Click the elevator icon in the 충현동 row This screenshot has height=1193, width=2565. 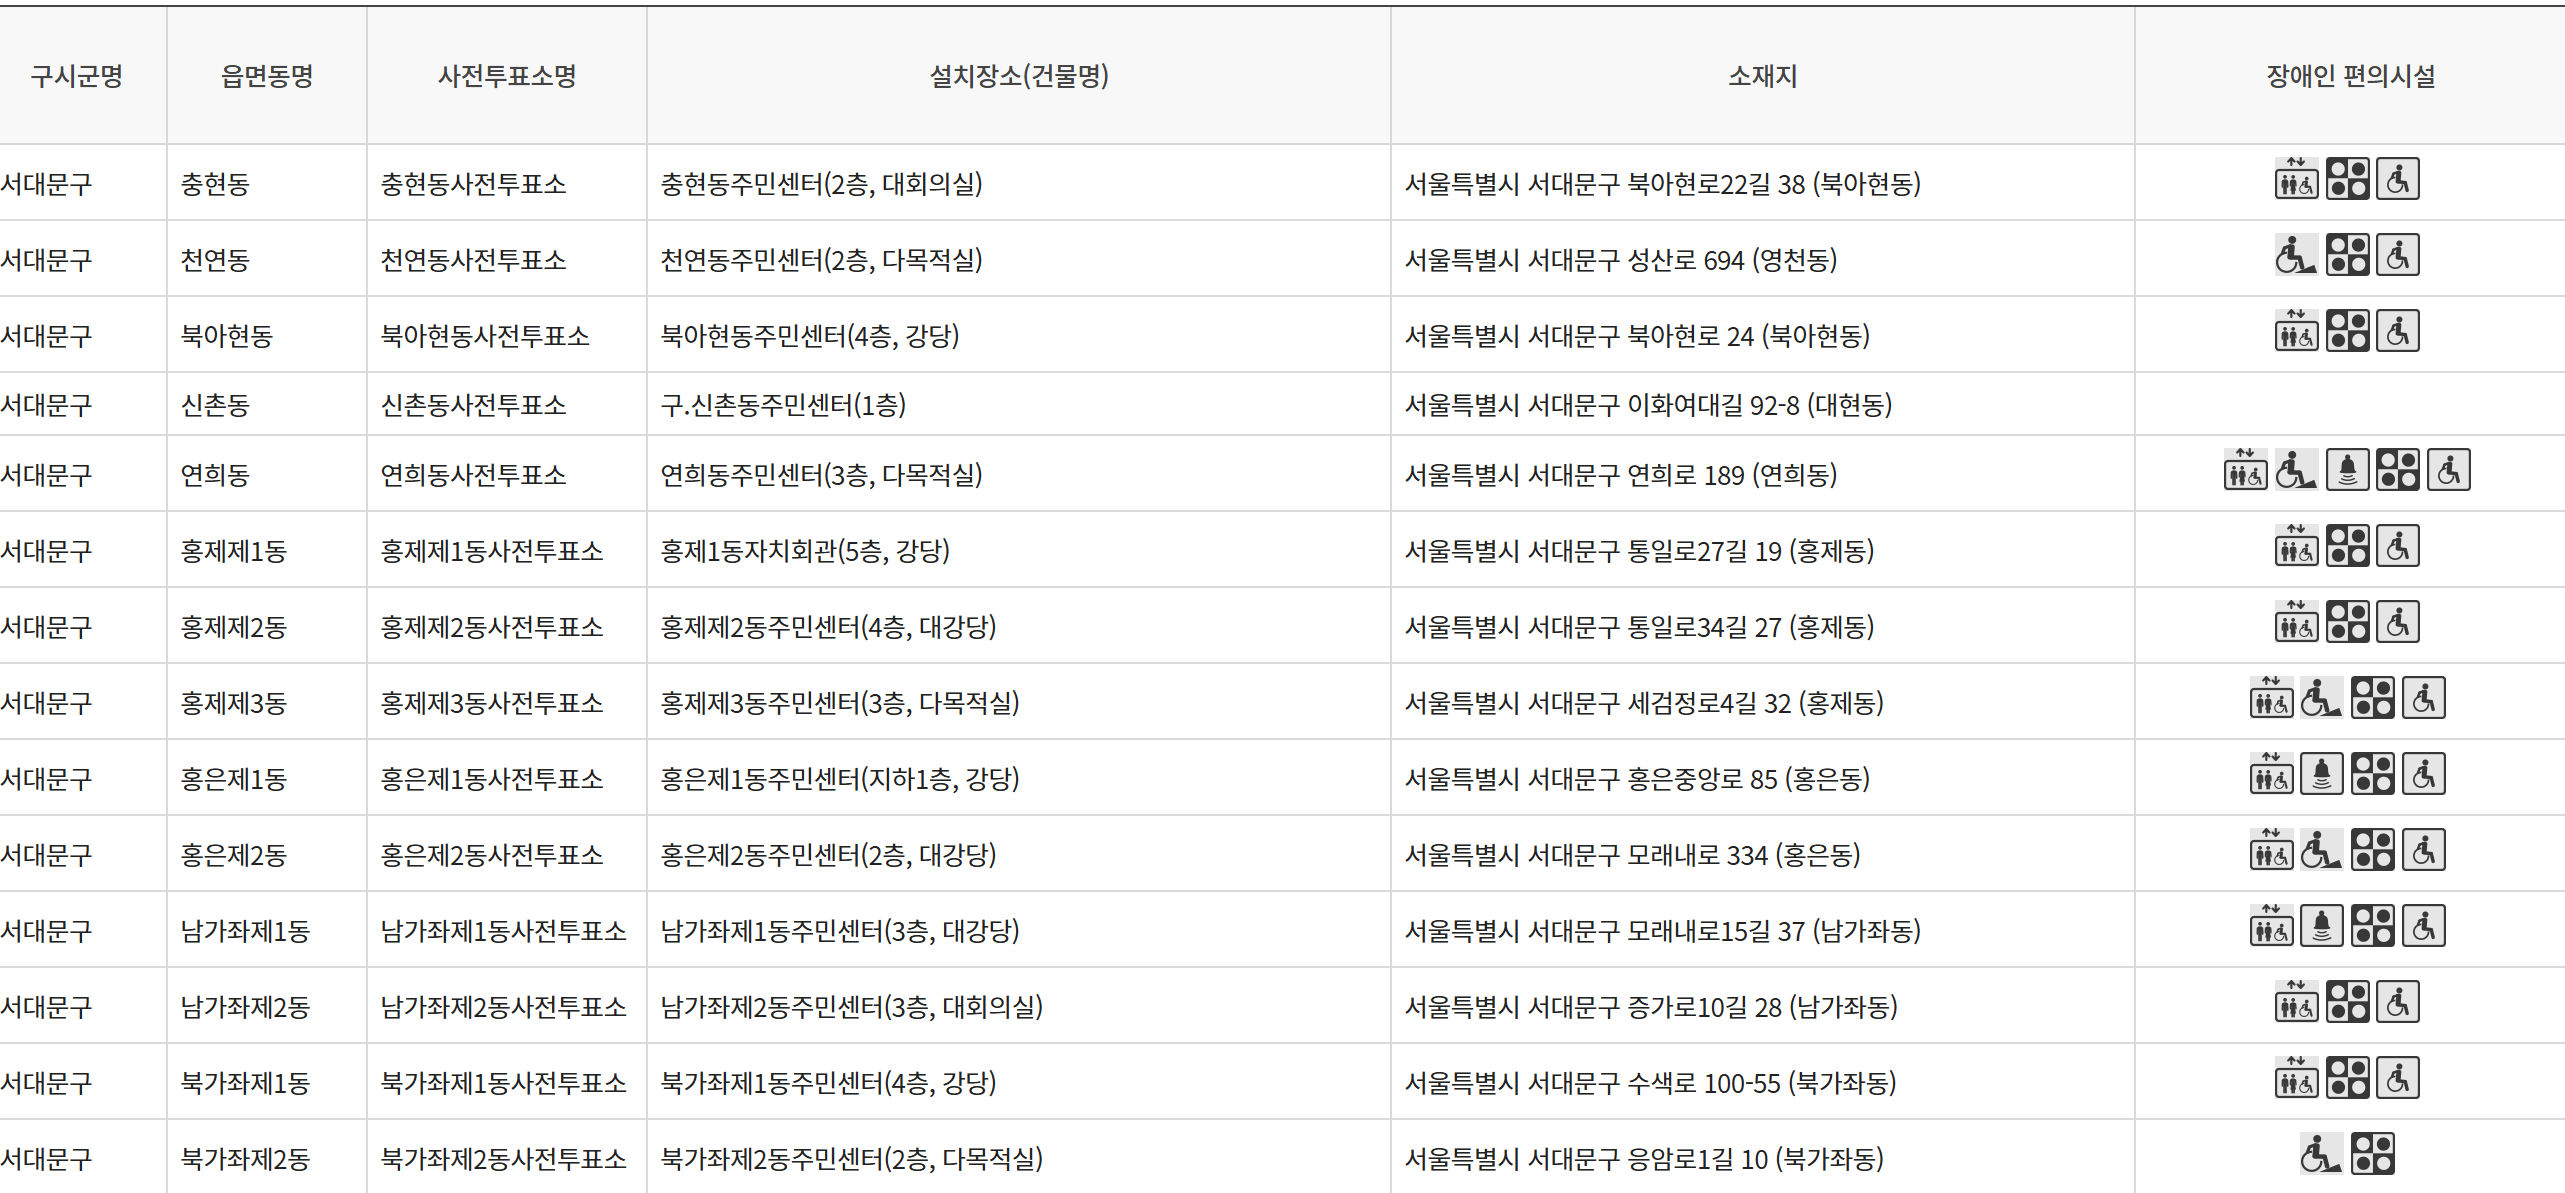point(2296,180)
